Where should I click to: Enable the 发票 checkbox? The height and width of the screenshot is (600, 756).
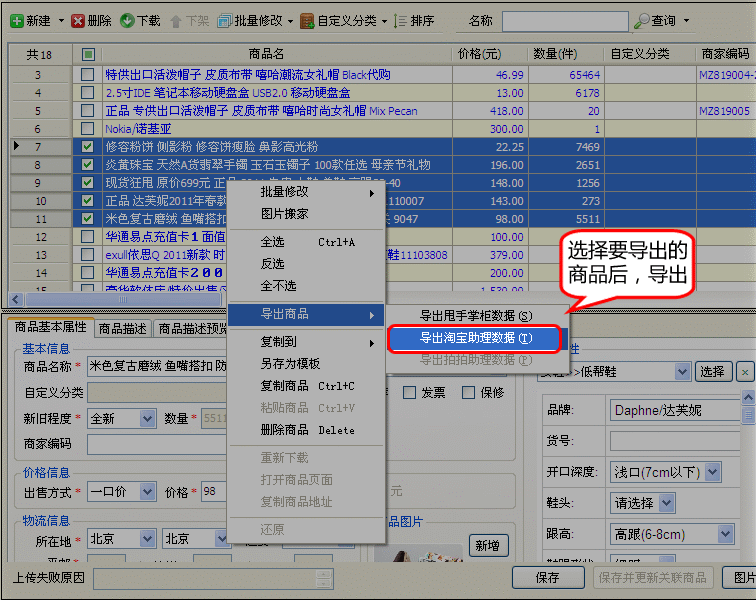tap(409, 393)
